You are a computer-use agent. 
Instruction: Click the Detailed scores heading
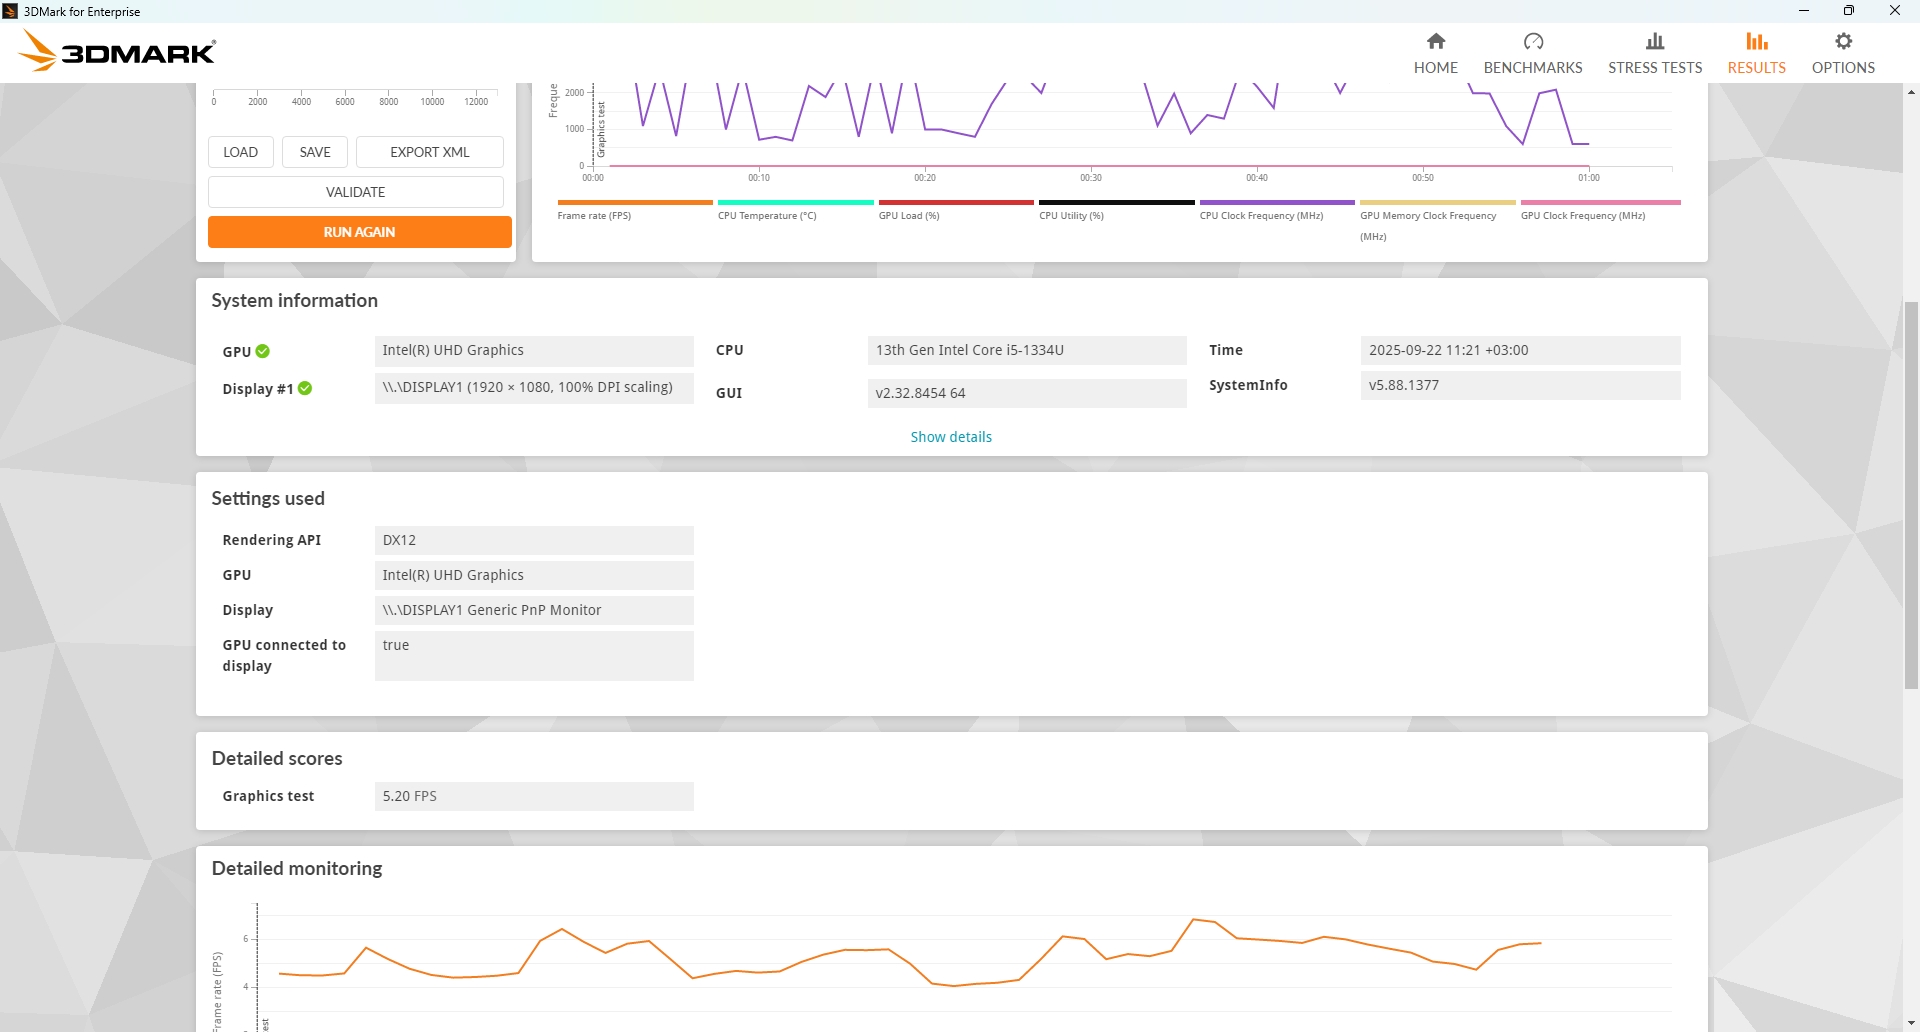pyautogui.click(x=277, y=759)
